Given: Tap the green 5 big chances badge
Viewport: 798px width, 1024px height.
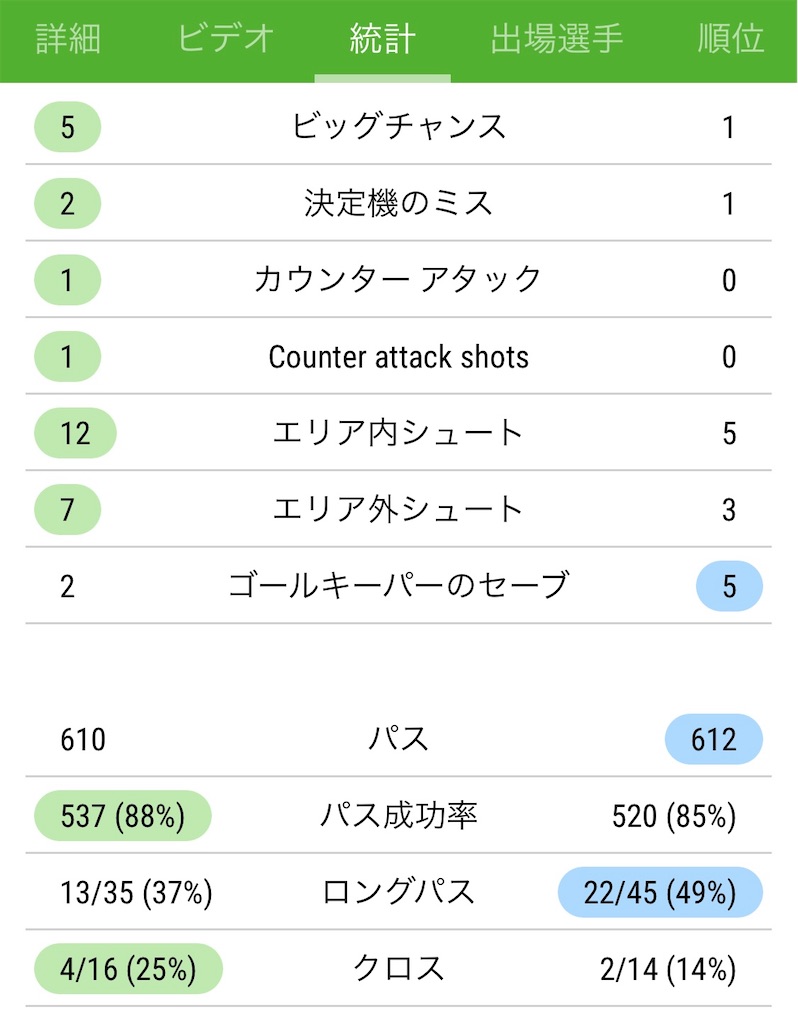Looking at the screenshot, I should (67, 127).
